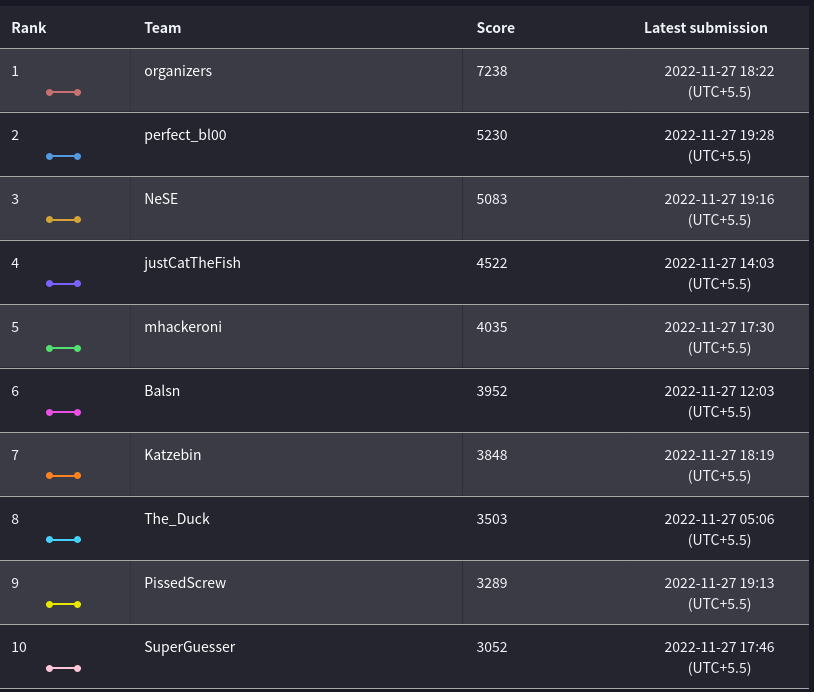The image size is (814, 692).
Task: Click the Latest submission column header
Action: pos(706,28)
